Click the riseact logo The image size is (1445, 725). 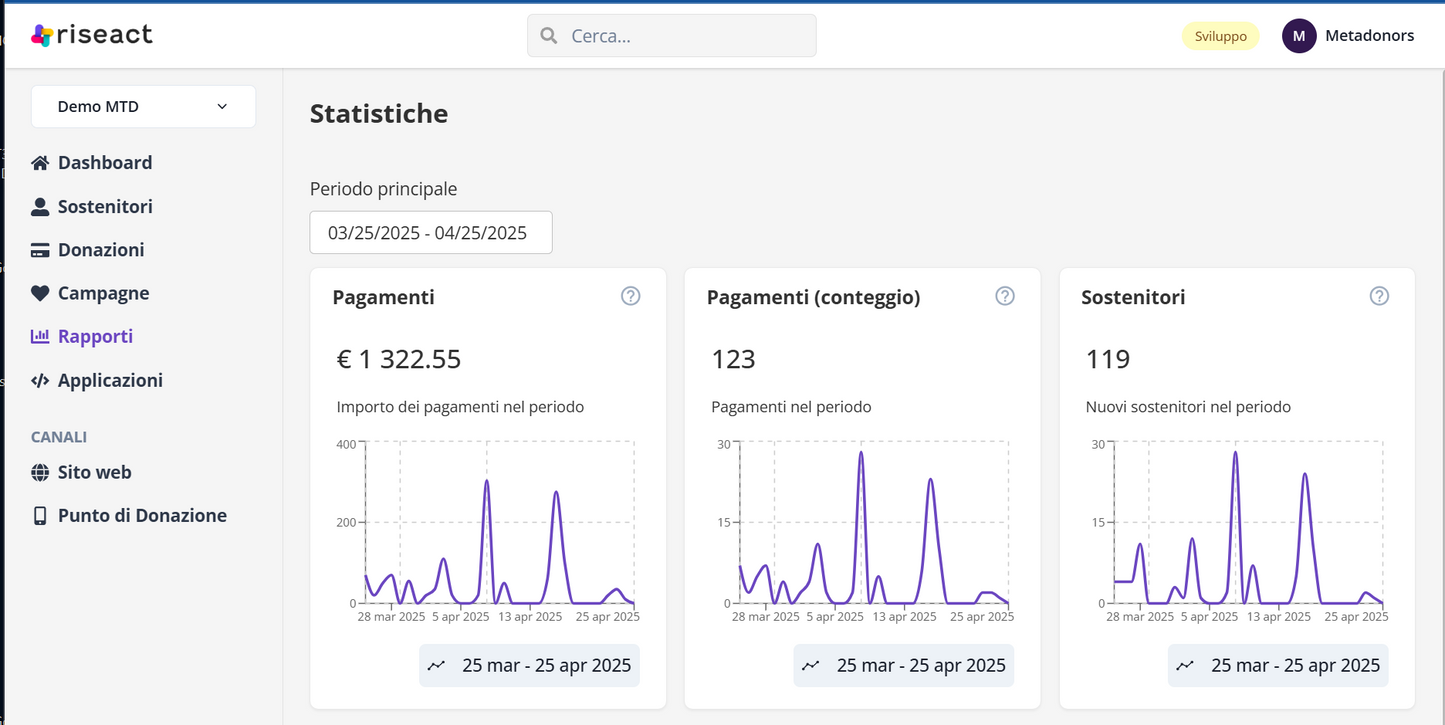click(92, 35)
